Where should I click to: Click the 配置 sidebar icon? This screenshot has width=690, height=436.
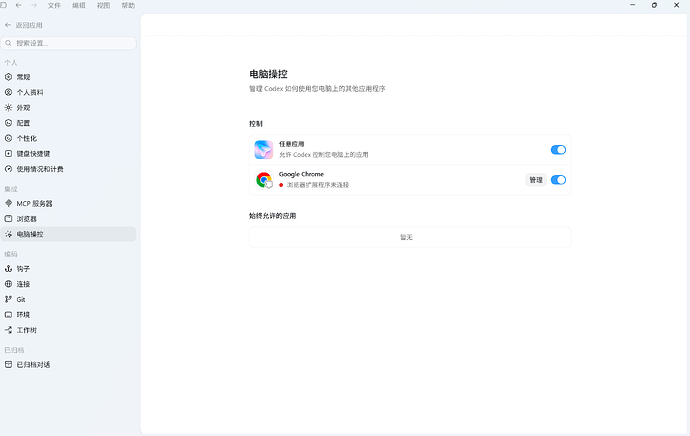(x=8, y=123)
